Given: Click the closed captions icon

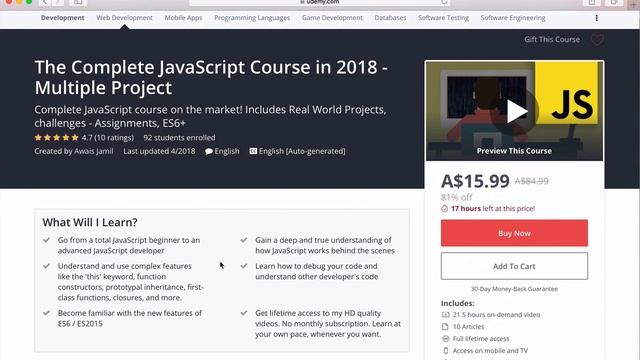Looking at the screenshot, I should click(x=253, y=151).
